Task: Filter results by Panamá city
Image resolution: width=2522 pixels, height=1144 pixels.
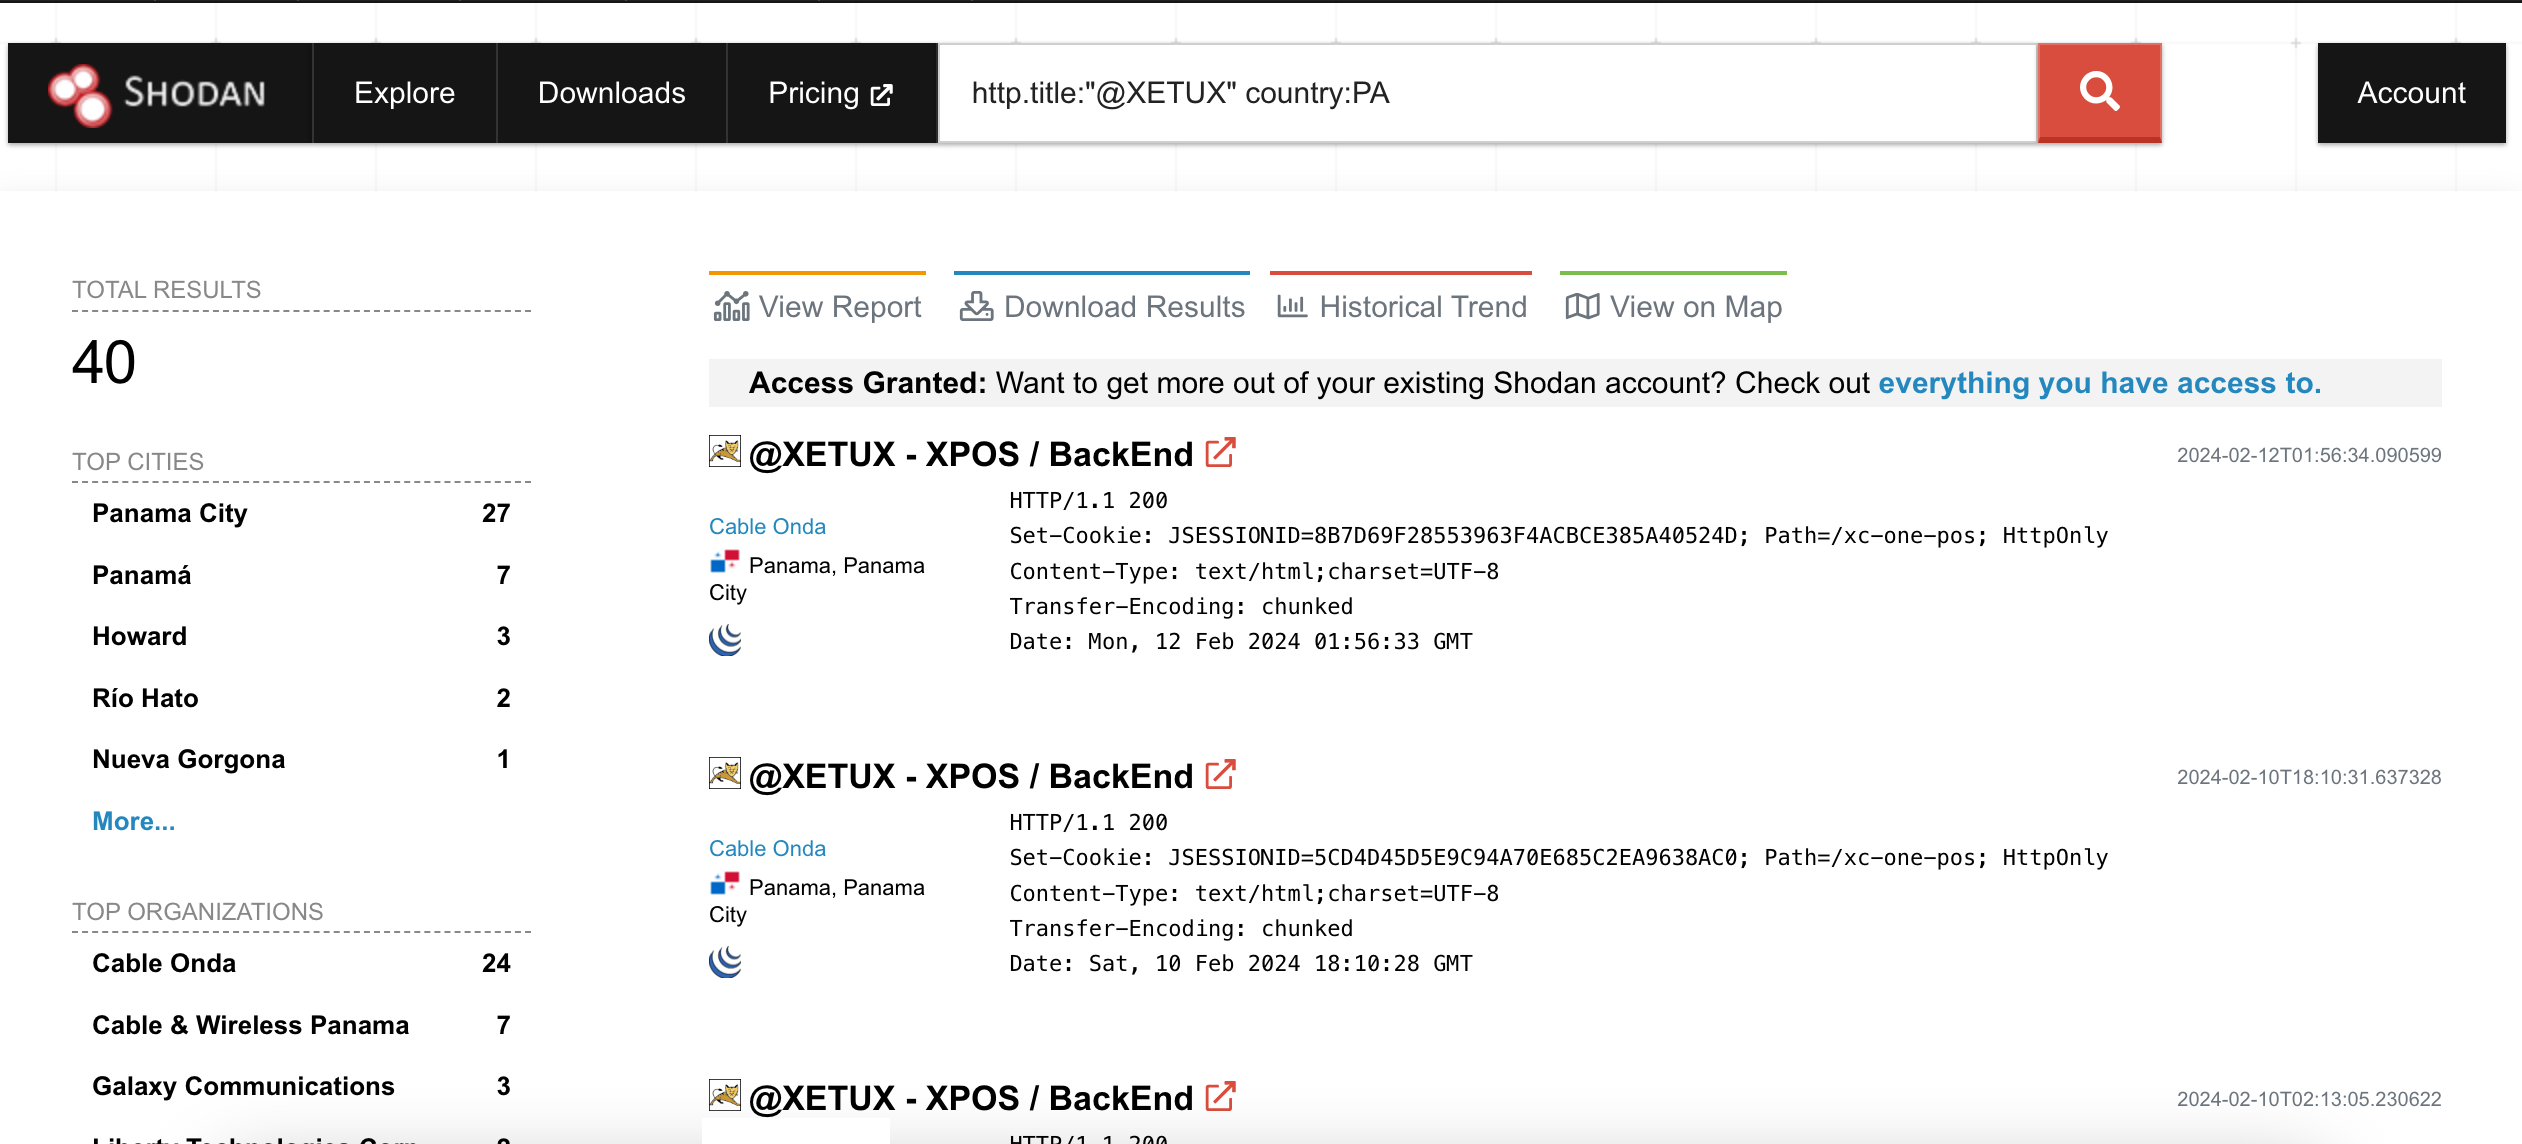Action: coord(141,576)
